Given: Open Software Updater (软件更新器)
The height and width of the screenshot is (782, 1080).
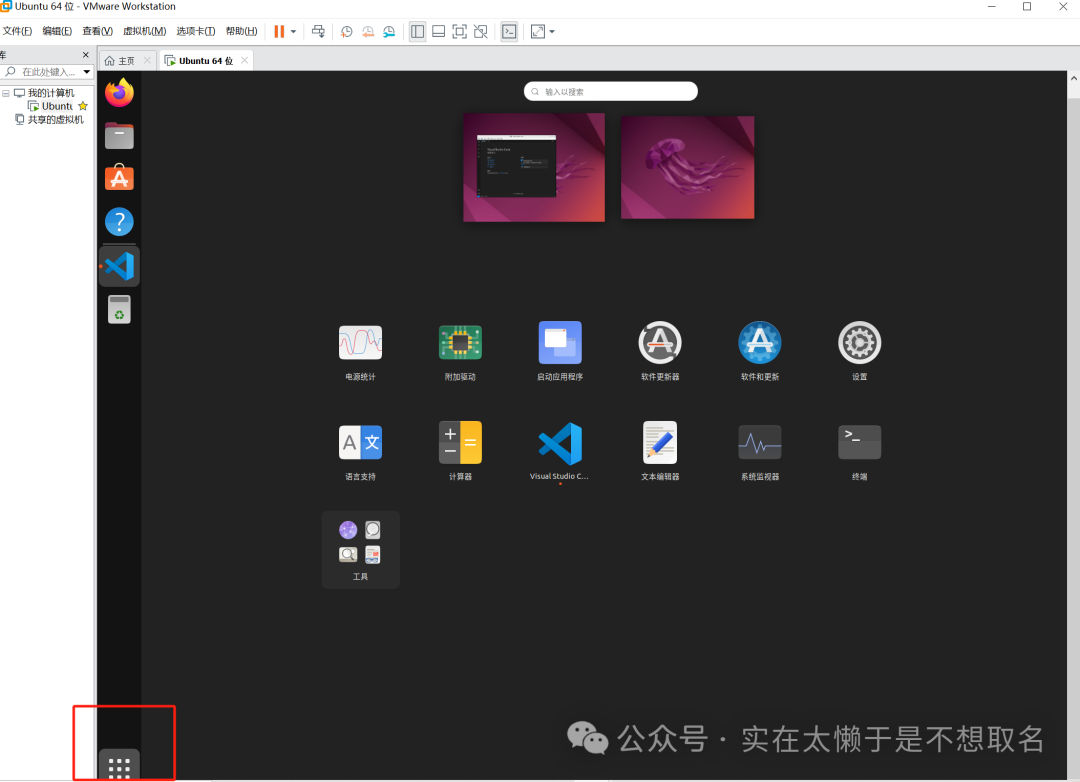Looking at the screenshot, I should coord(660,343).
